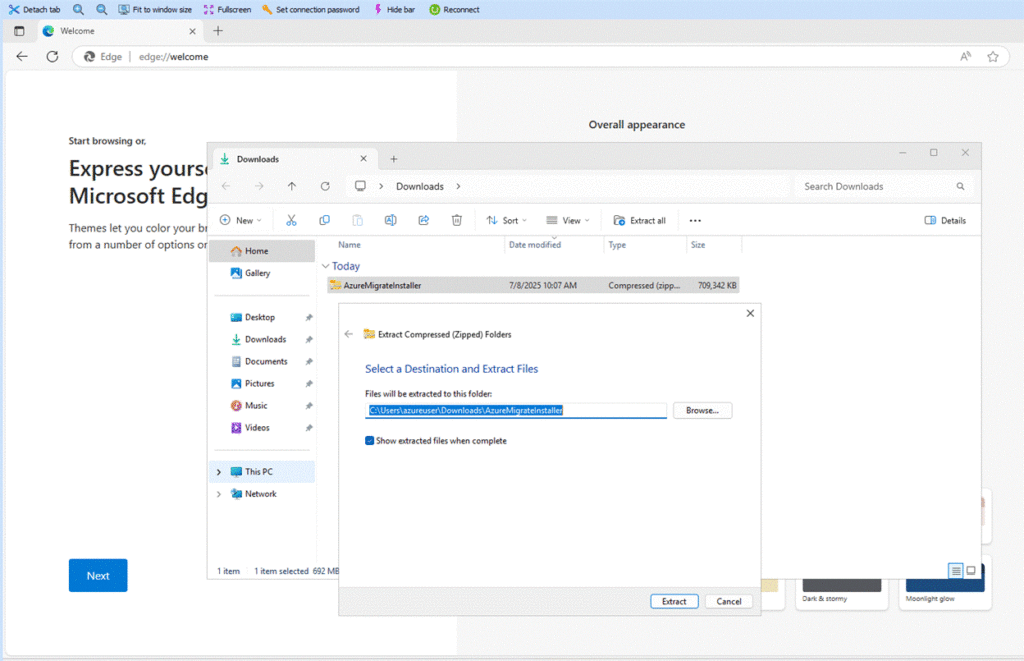Click the Extract button
Image resolution: width=1024 pixels, height=661 pixels.
click(674, 601)
